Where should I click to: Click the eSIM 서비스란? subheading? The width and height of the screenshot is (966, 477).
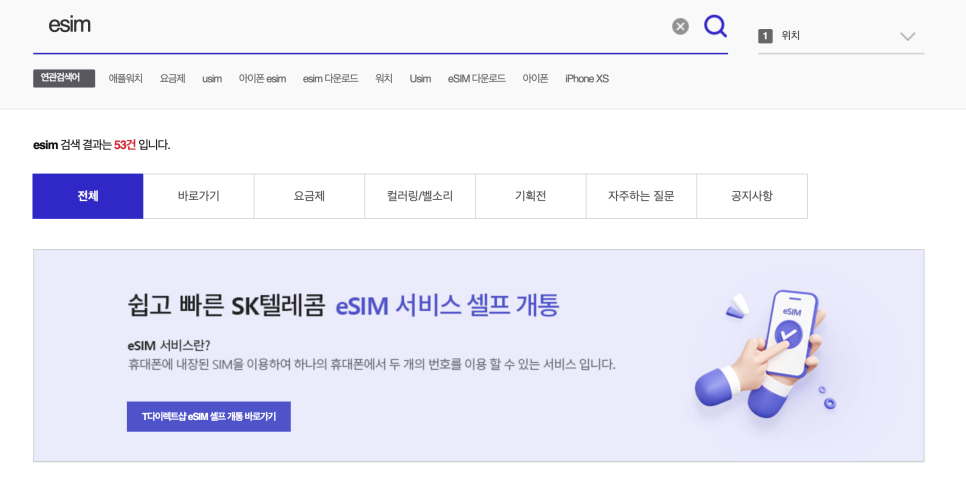(x=169, y=345)
